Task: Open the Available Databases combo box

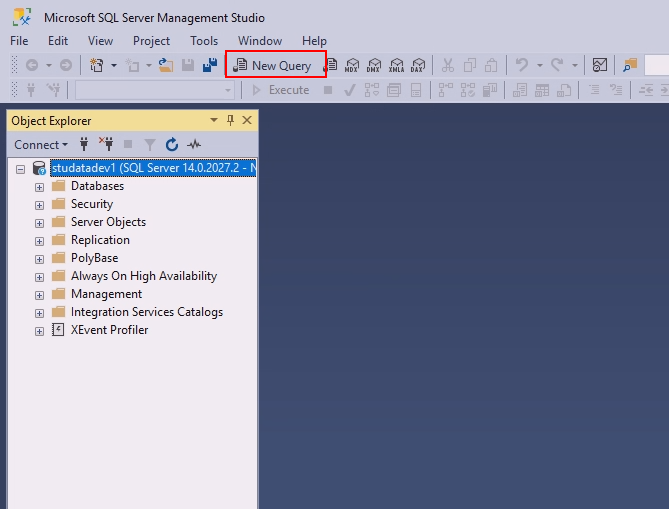Action: pos(154,90)
